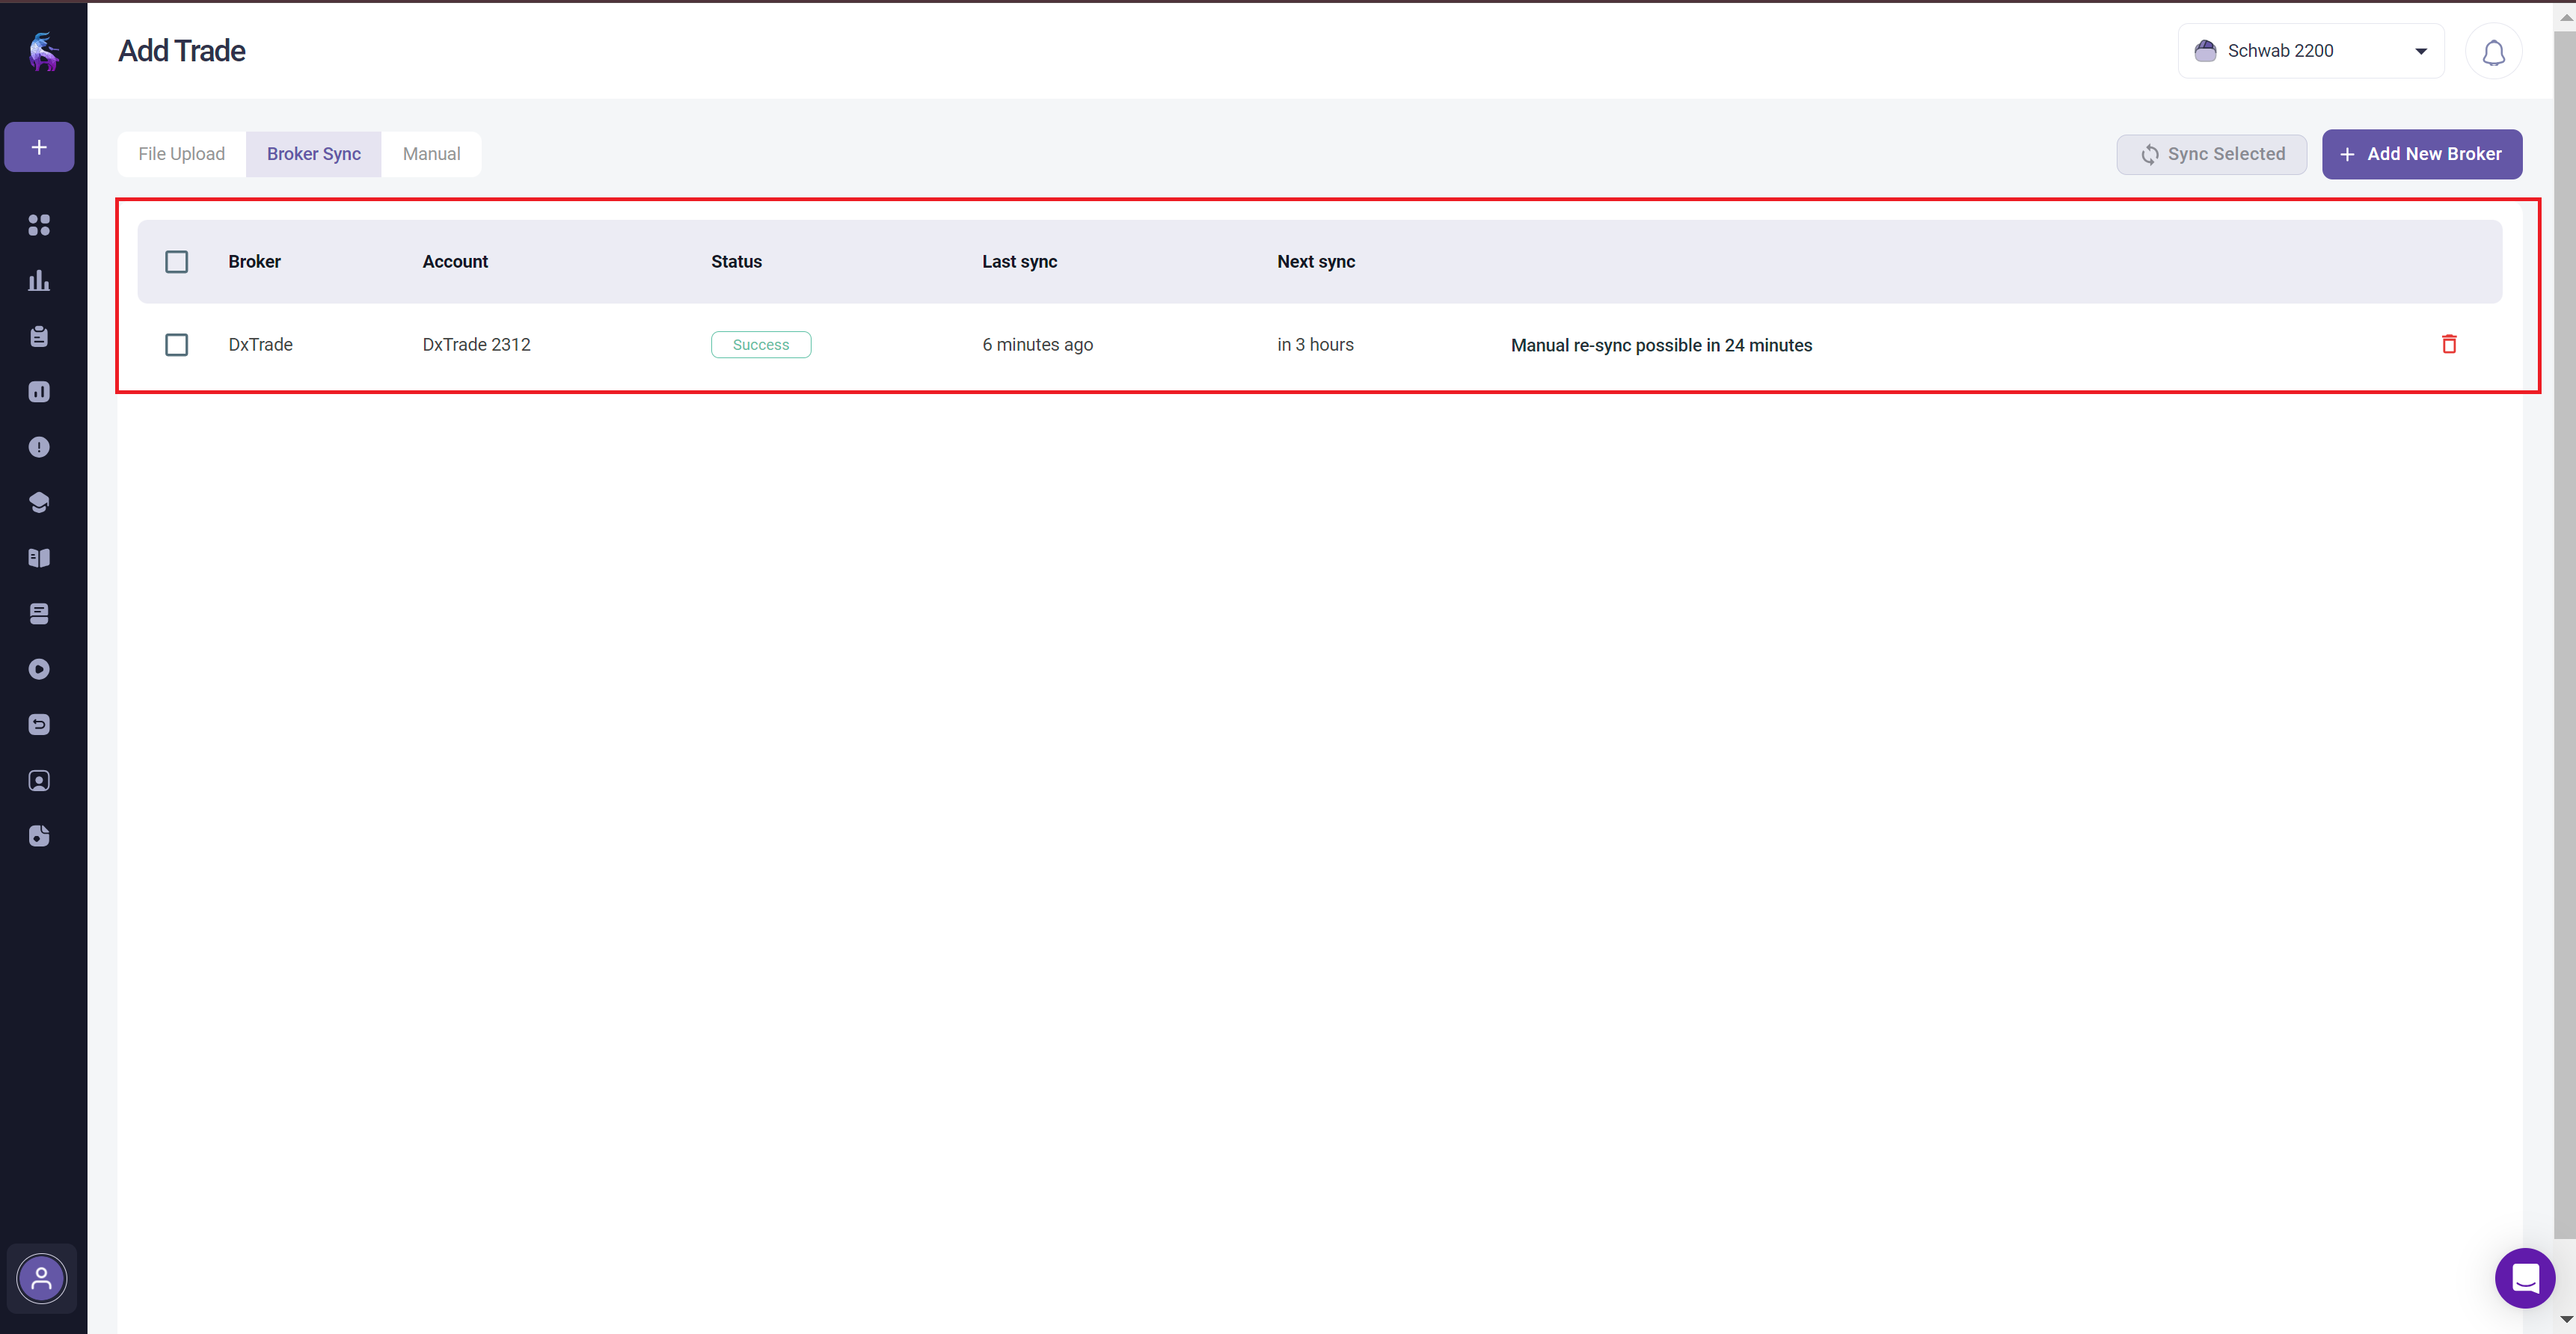2576x1334 pixels.
Task: Click the user profile avatar in sidebar
Action: click(42, 1277)
